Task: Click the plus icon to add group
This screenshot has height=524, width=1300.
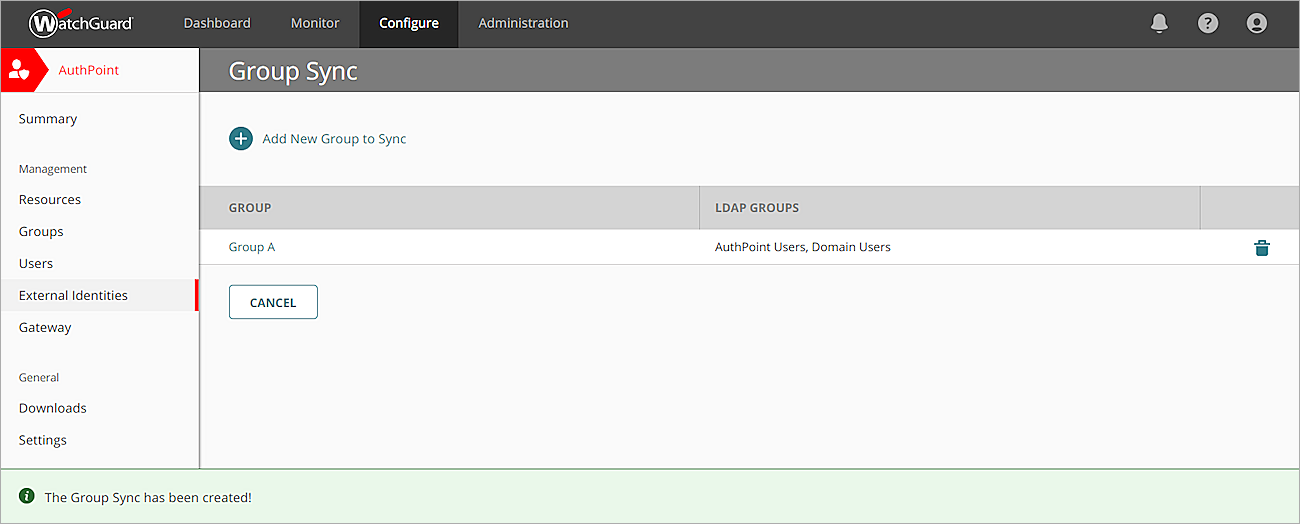Action: click(x=241, y=139)
